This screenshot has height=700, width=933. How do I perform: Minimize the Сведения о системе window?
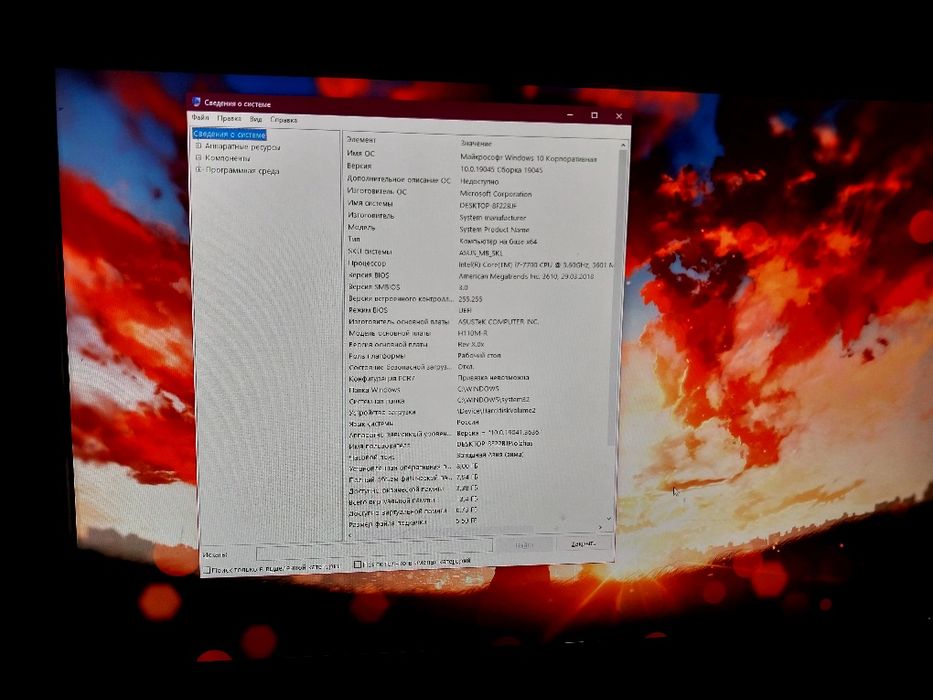click(571, 114)
